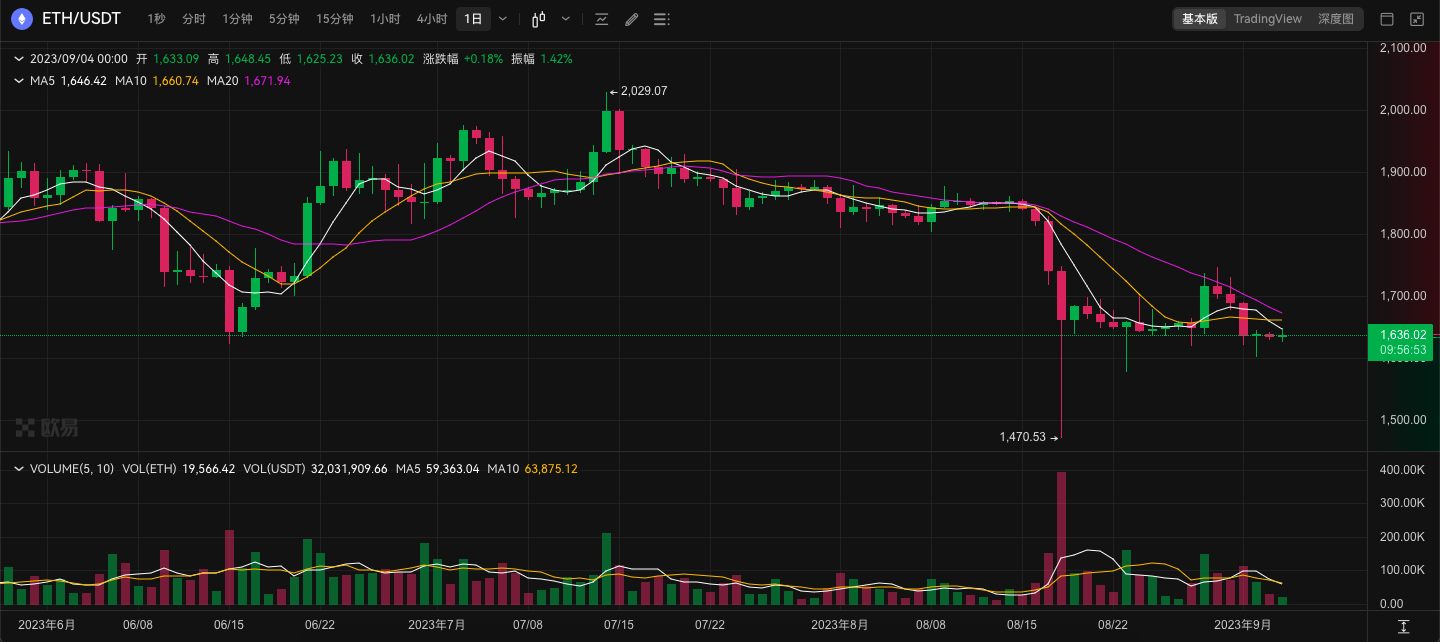Screen dimensions: 1440x642
Task: Expand more time intervals dropdown arrow
Action: (503, 19)
